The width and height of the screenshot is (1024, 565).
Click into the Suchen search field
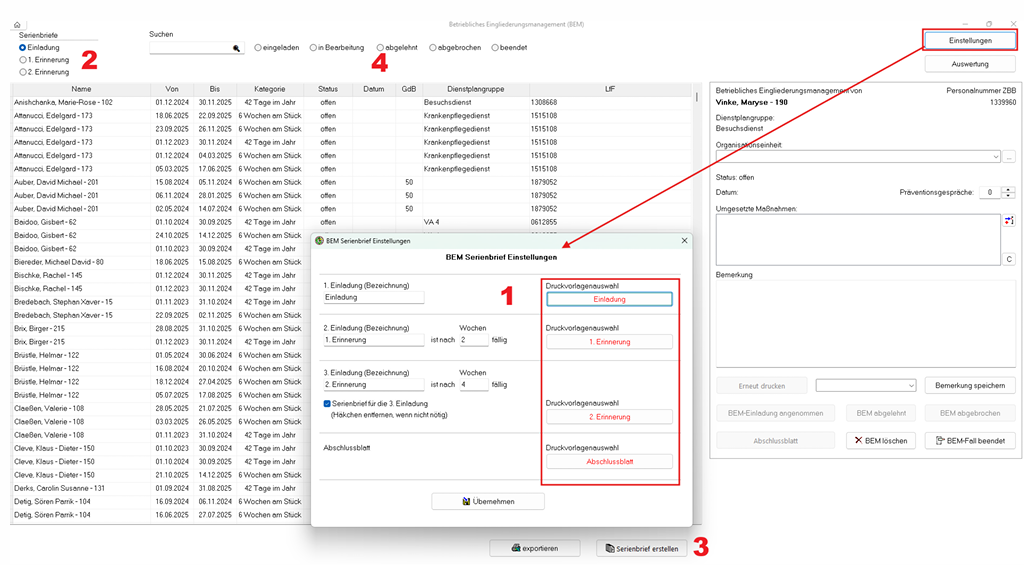coord(191,48)
